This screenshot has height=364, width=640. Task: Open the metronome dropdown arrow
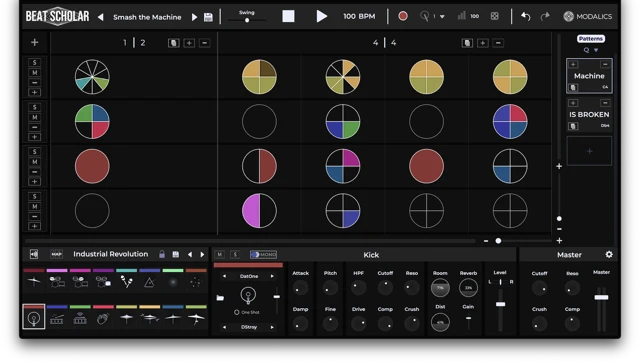[x=442, y=17]
